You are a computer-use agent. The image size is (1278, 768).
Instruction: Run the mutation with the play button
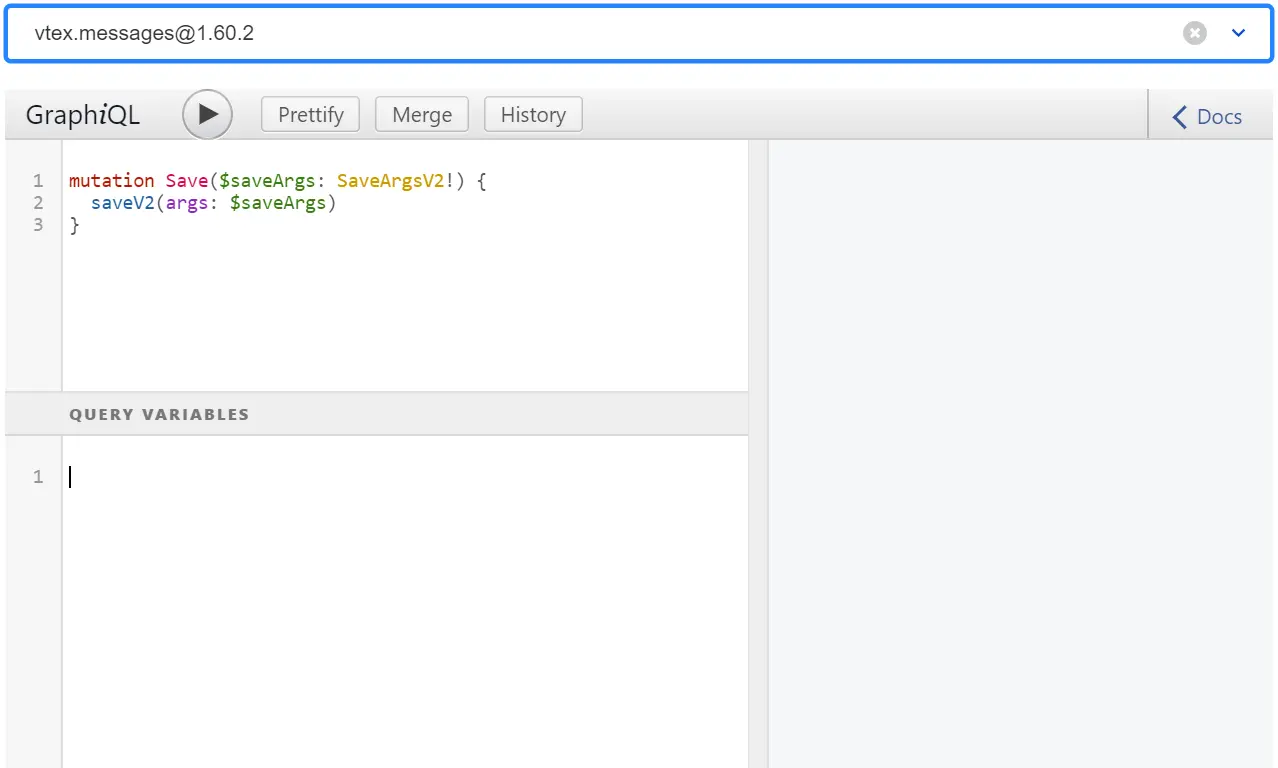click(207, 114)
